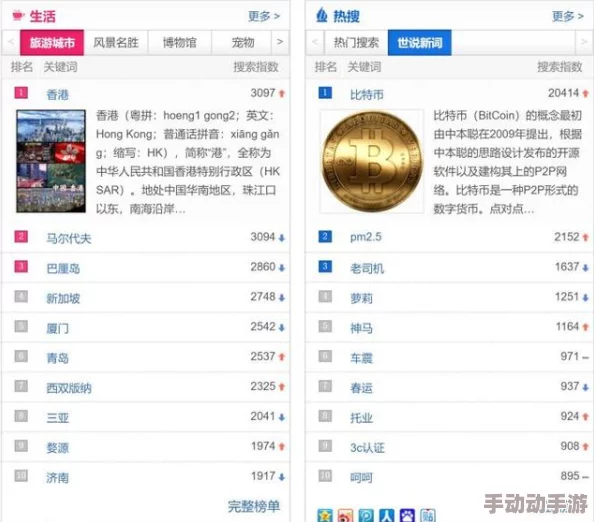Click search index value 3094

[x=263, y=237]
